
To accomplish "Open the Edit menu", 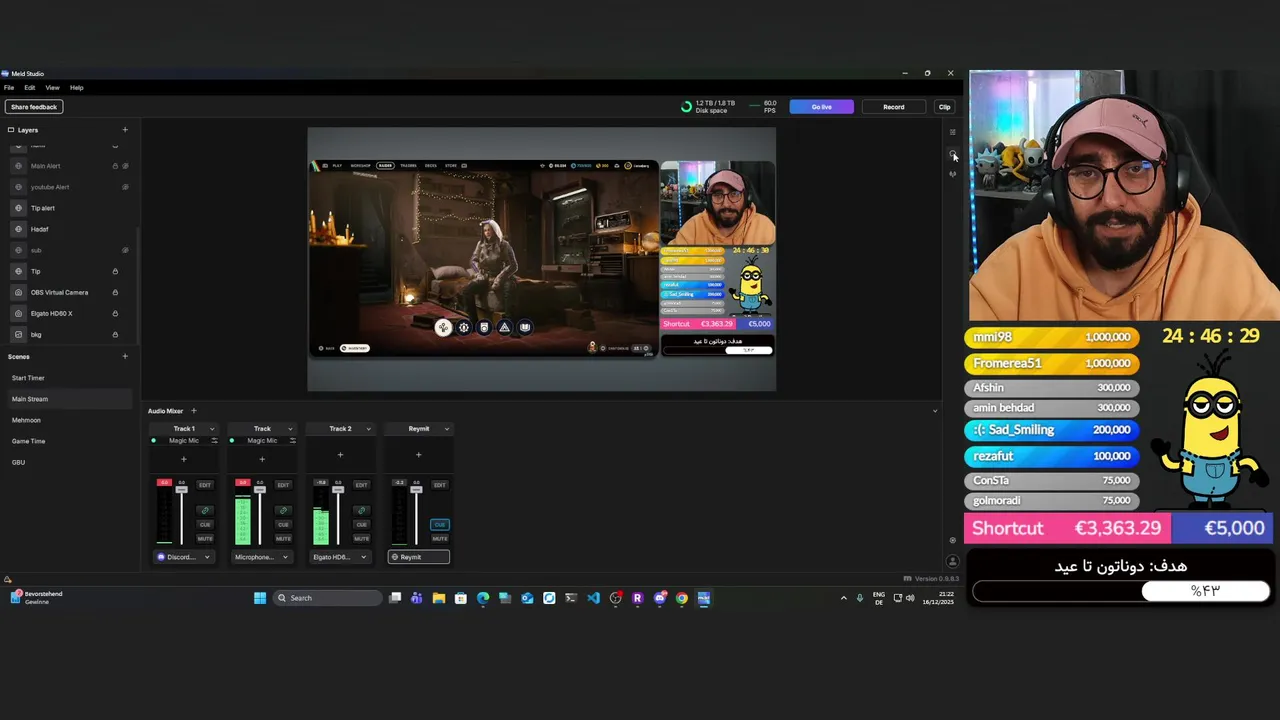I will (x=30, y=88).
